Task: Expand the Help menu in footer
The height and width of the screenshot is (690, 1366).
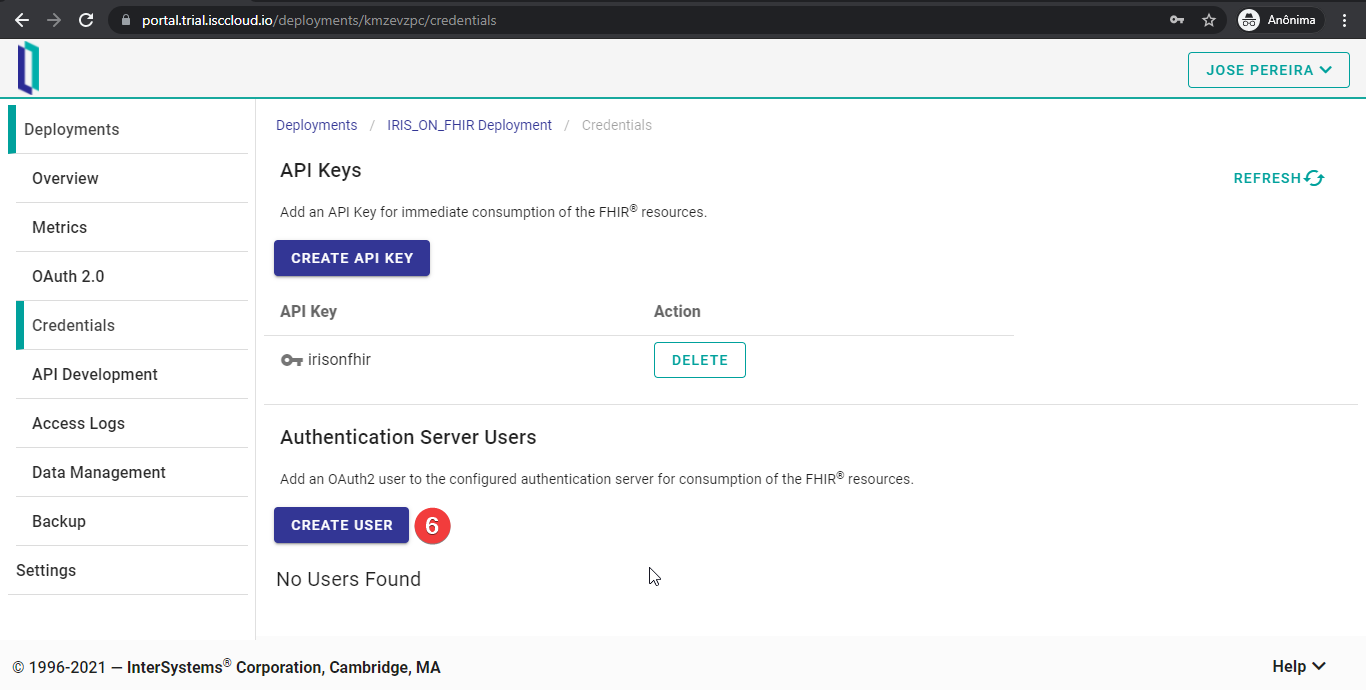Action: [x=1299, y=667]
